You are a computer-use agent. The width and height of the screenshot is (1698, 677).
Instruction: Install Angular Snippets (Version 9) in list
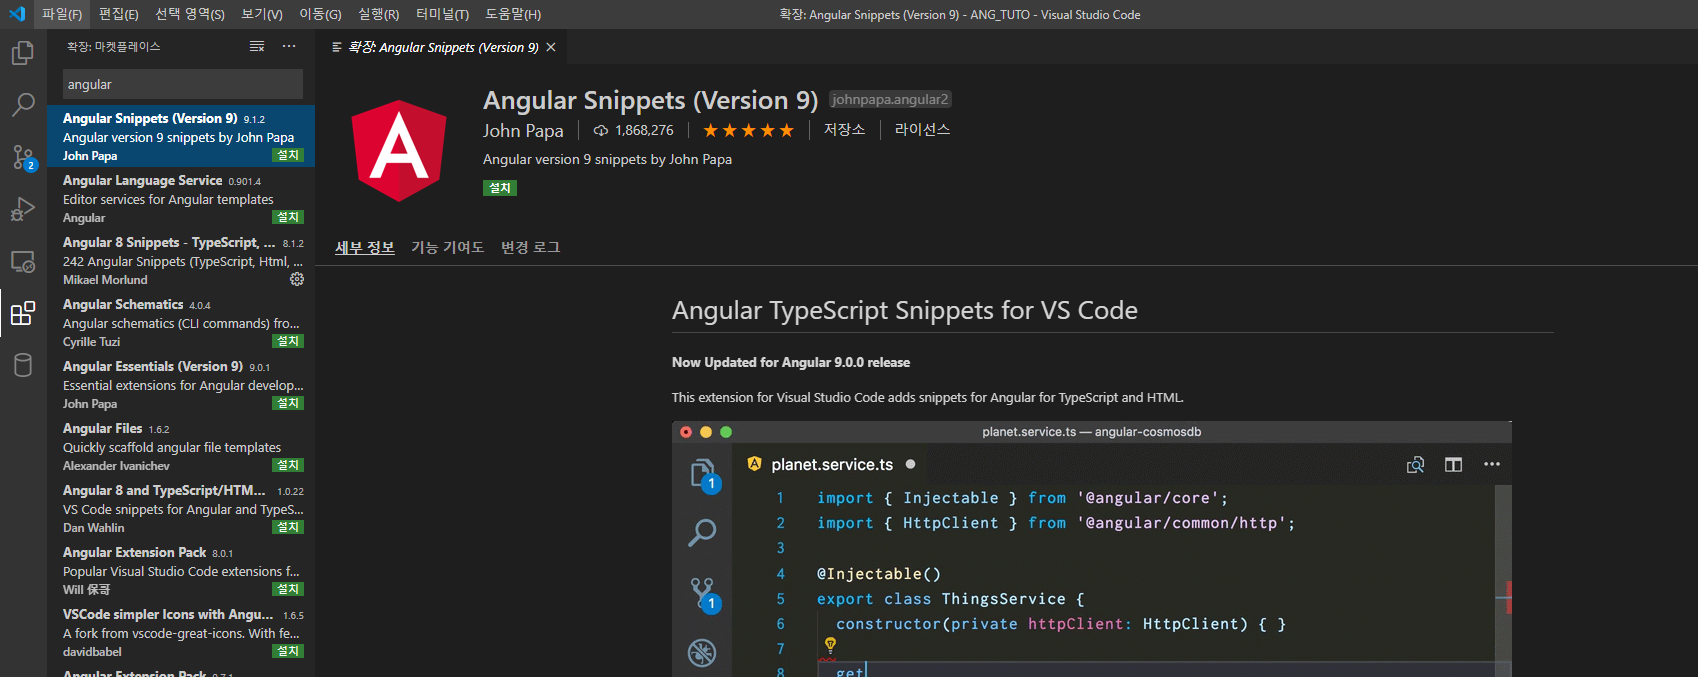coord(288,155)
